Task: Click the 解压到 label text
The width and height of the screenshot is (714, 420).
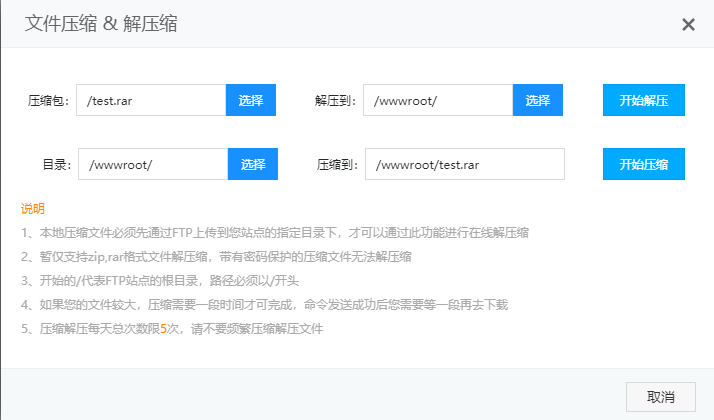Action: [335, 101]
